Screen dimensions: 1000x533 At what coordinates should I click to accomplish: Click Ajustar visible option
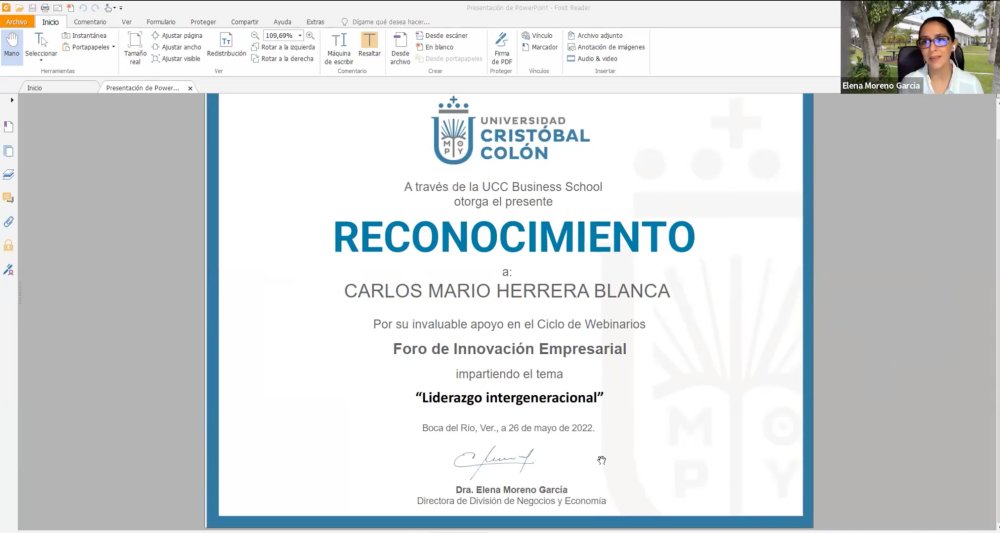pyautogui.click(x=175, y=59)
